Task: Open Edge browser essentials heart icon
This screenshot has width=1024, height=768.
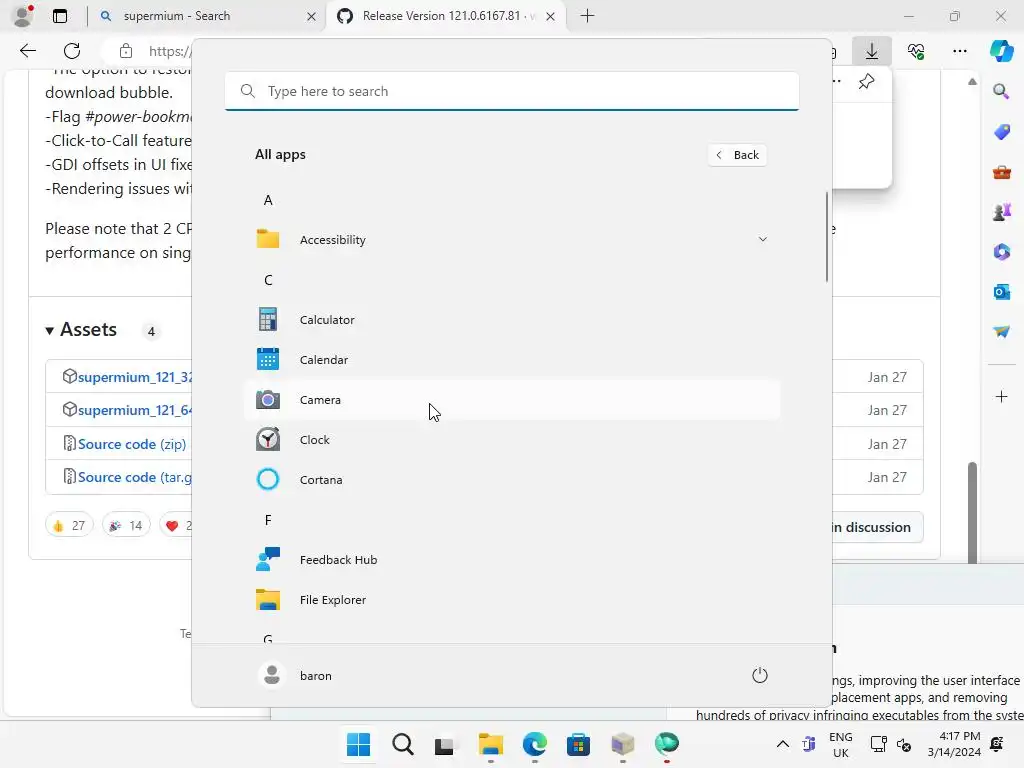Action: tap(916, 51)
